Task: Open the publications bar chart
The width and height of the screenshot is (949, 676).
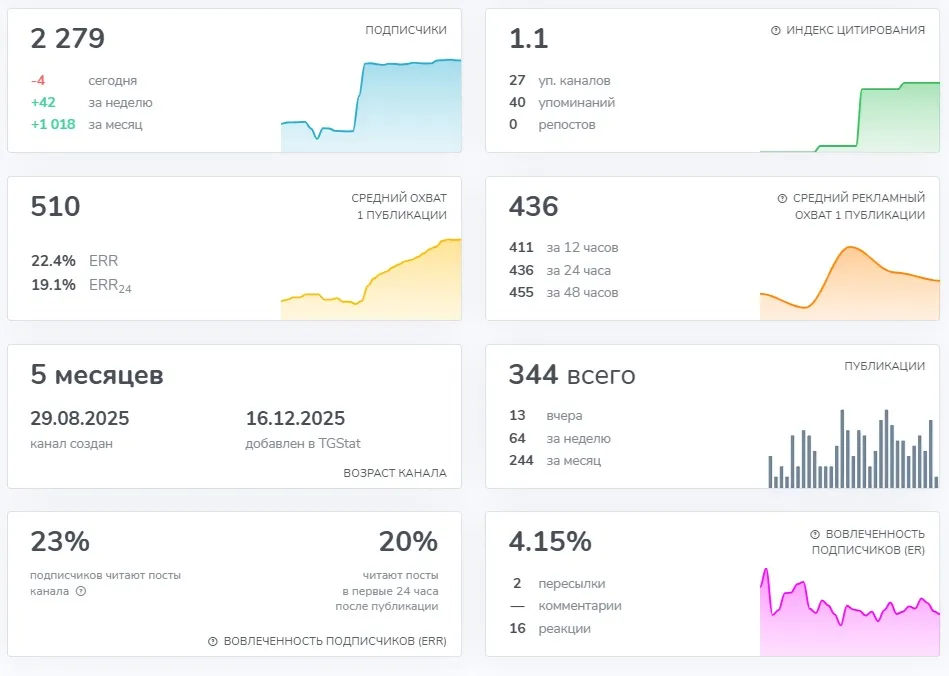Action: 853,448
